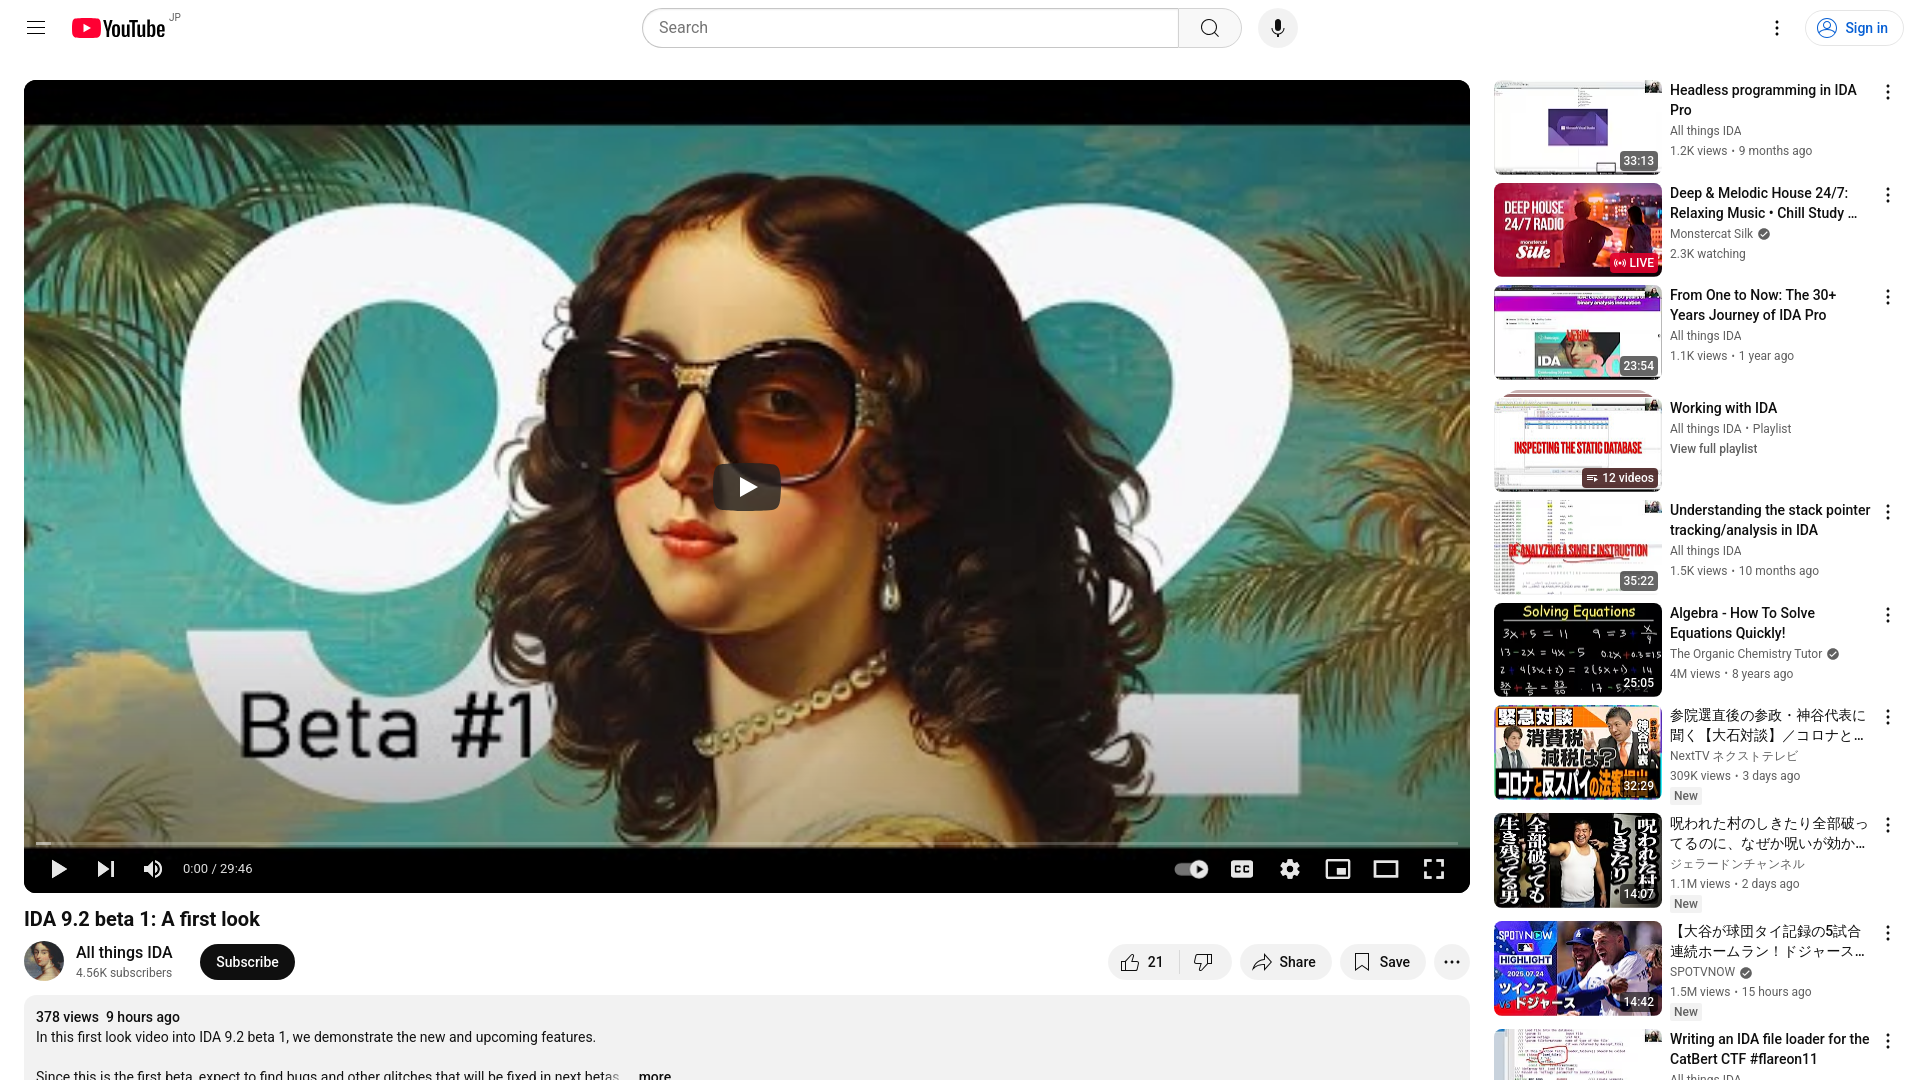Screen dimensions: 1920x1080
Task: Like the video
Action: click(1143, 962)
